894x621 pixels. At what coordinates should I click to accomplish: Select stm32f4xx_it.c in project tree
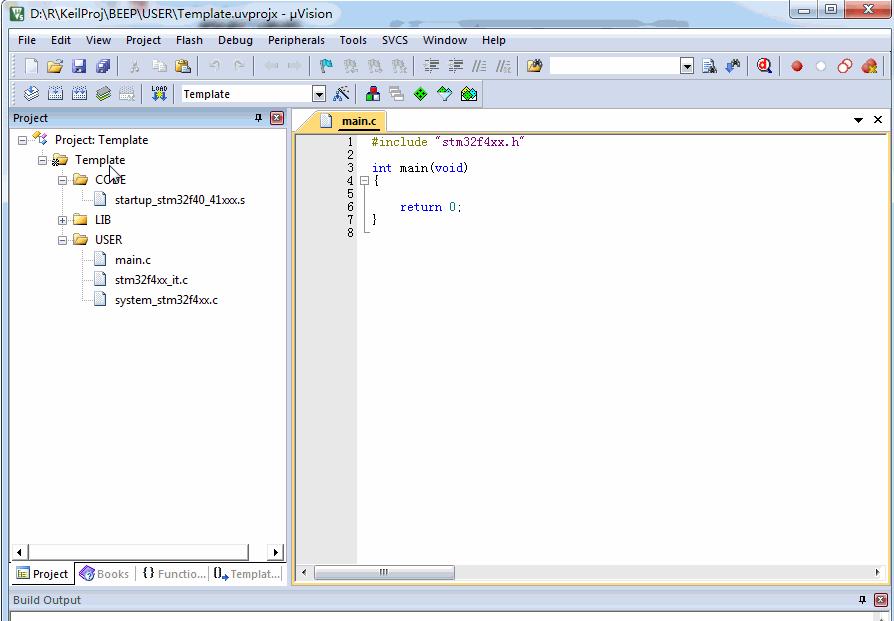coord(151,280)
